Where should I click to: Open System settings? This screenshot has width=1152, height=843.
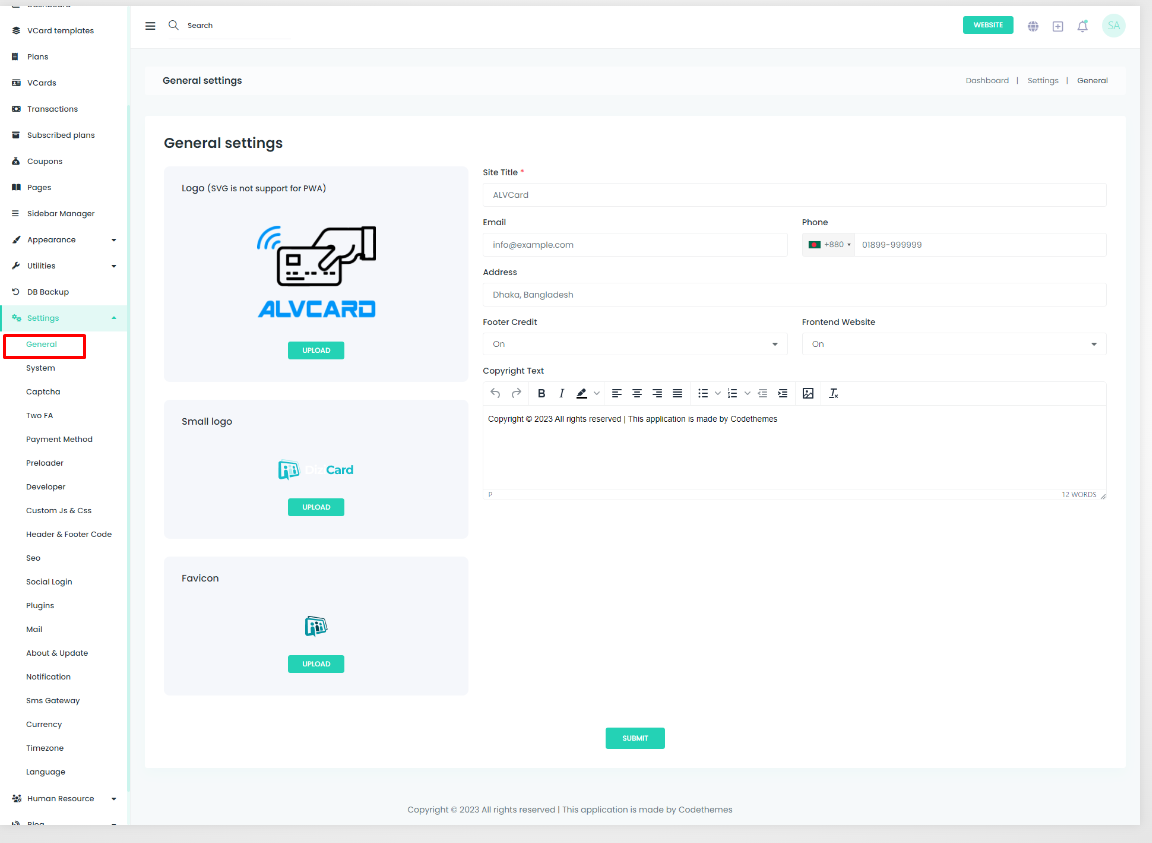coord(40,368)
